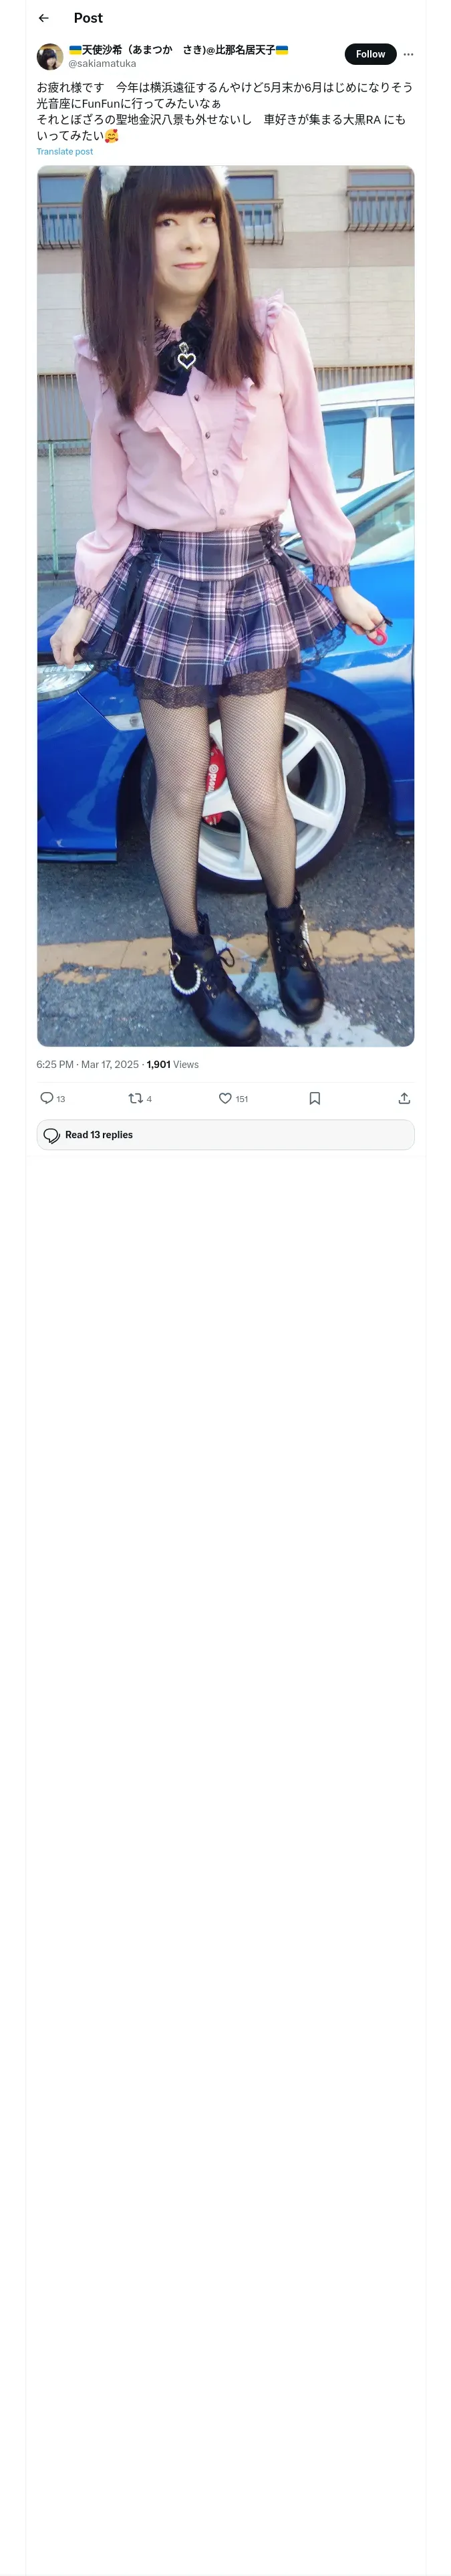Image resolution: width=451 pixels, height=2576 pixels.
Task: Click the back arrow icon
Action: (x=44, y=18)
